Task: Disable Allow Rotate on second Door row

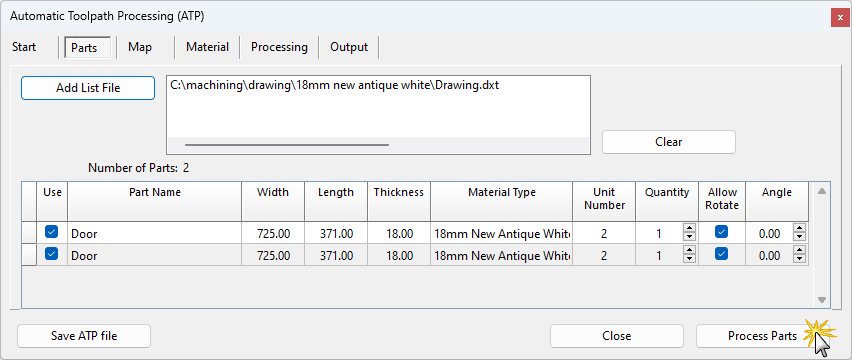Action: pyautogui.click(x=722, y=254)
